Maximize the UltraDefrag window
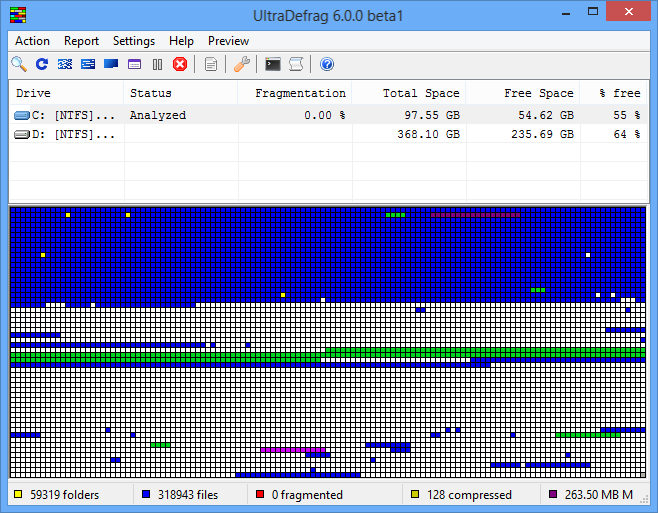Screen dimensions: 658x513 [593, 12]
